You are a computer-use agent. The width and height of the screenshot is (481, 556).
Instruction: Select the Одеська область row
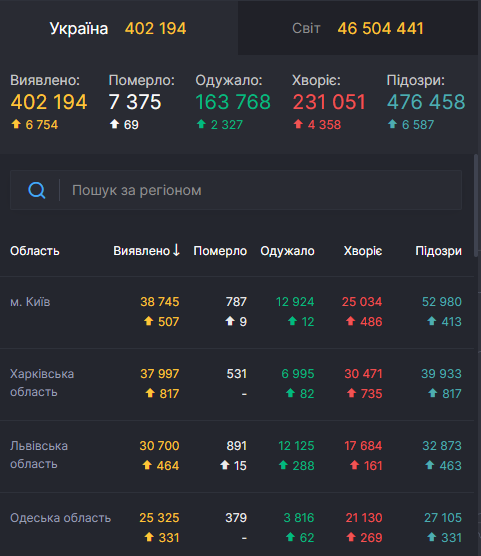point(237,524)
